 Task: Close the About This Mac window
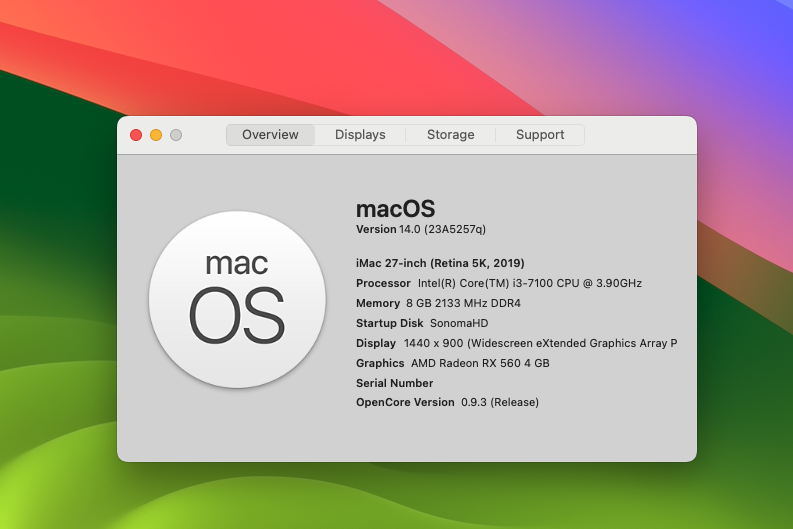coord(136,135)
